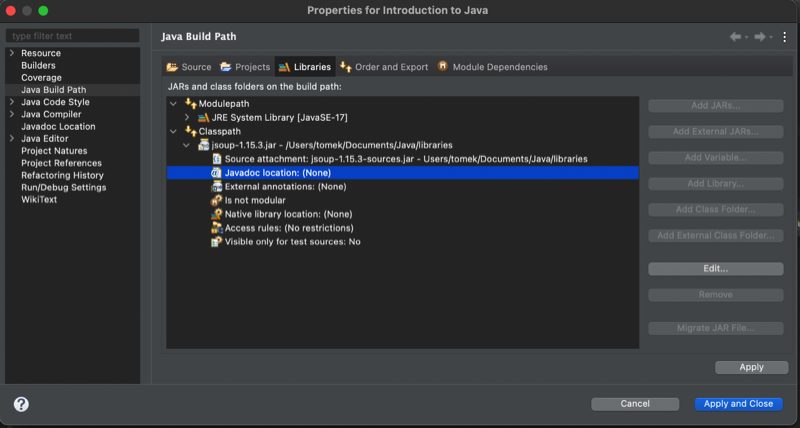Collapse the jsoup-1.15.3.jar node
This screenshot has height=428, width=800.
(x=187, y=145)
